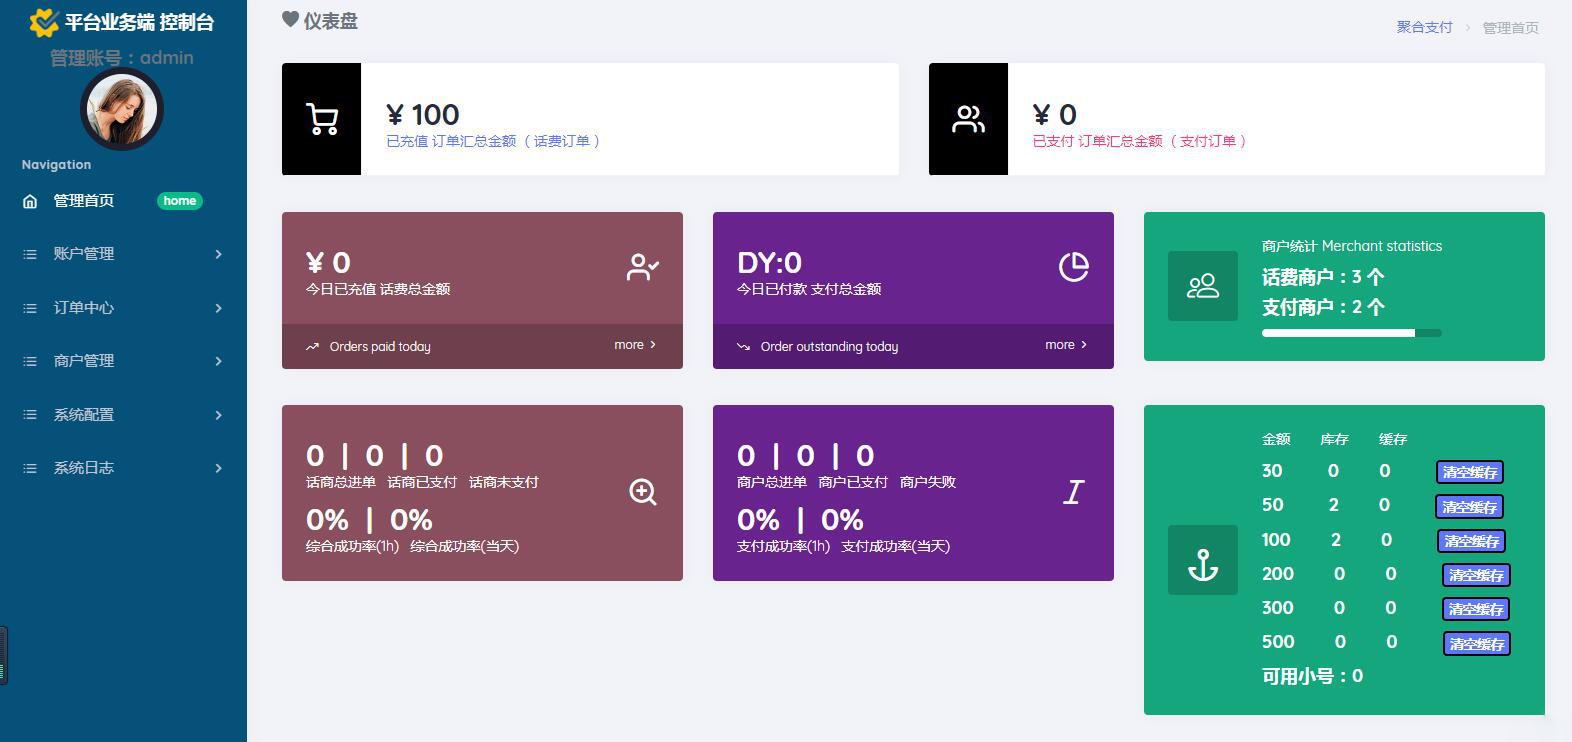Expand the 商户管理 chevron arrow
Screen dimensions: 1572x742
click(x=218, y=361)
